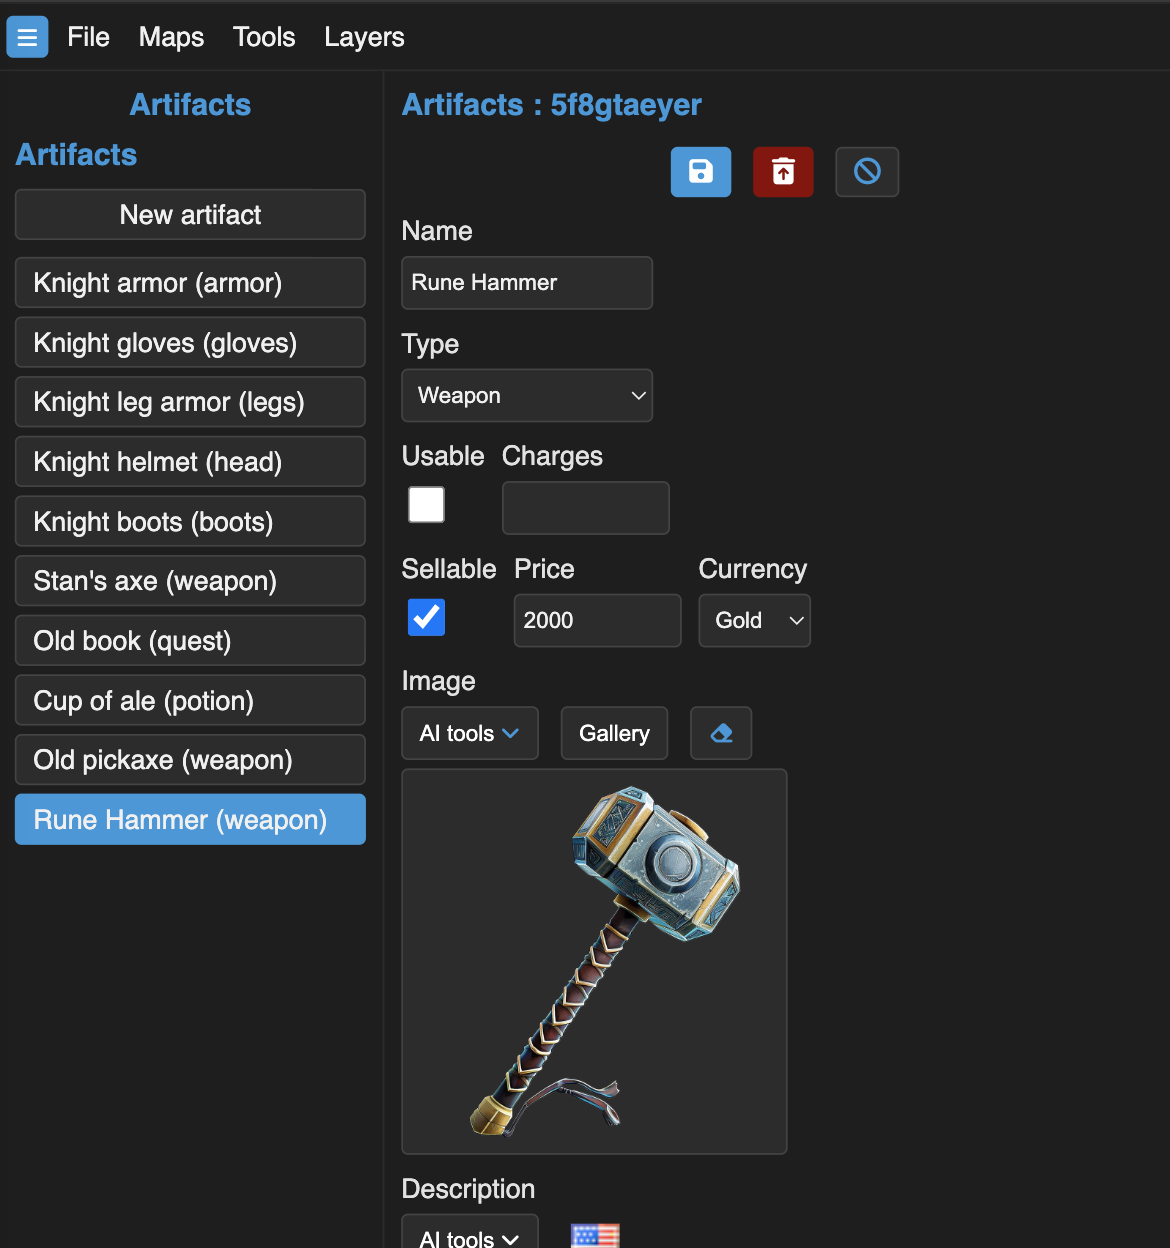The width and height of the screenshot is (1170, 1248).
Task: Delete artifact with the red trash icon
Action: click(x=783, y=172)
